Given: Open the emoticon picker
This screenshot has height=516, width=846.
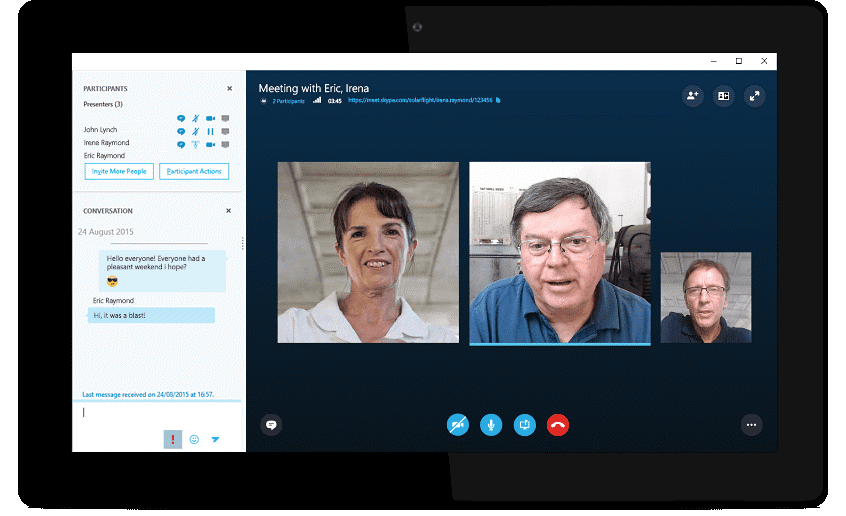Looking at the screenshot, I should pyautogui.click(x=194, y=440).
